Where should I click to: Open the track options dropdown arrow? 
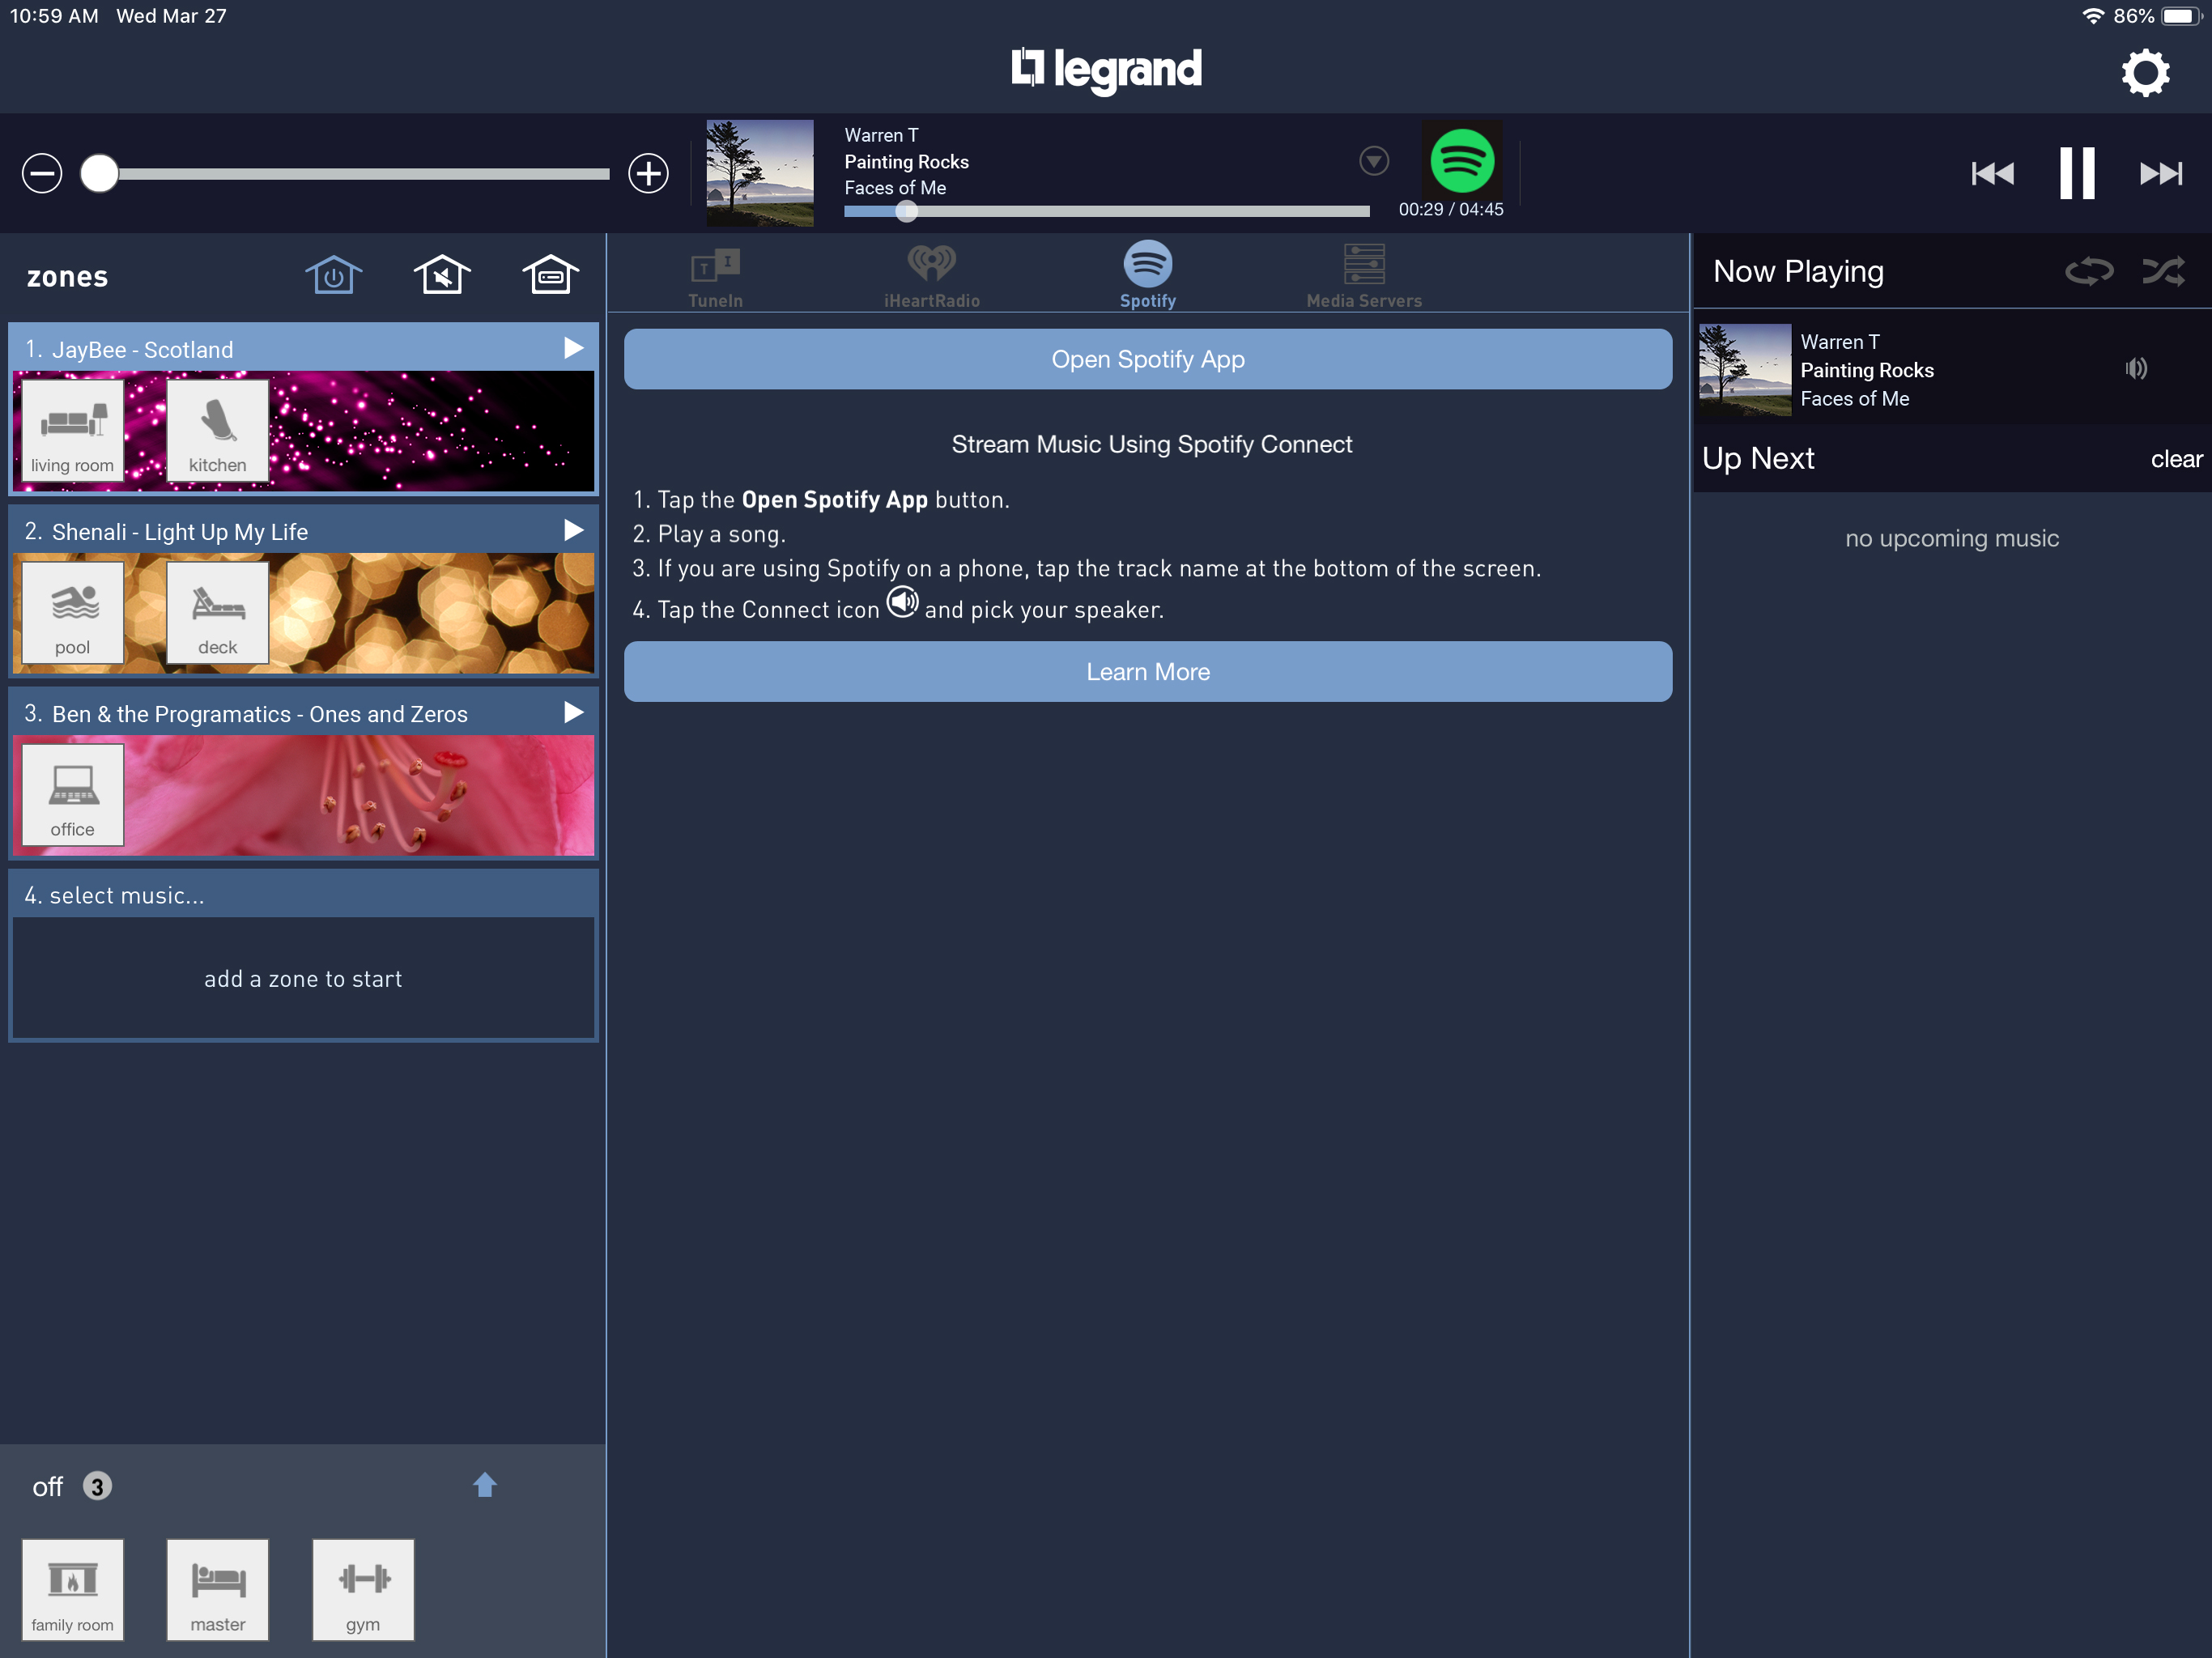(x=1374, y=160)
